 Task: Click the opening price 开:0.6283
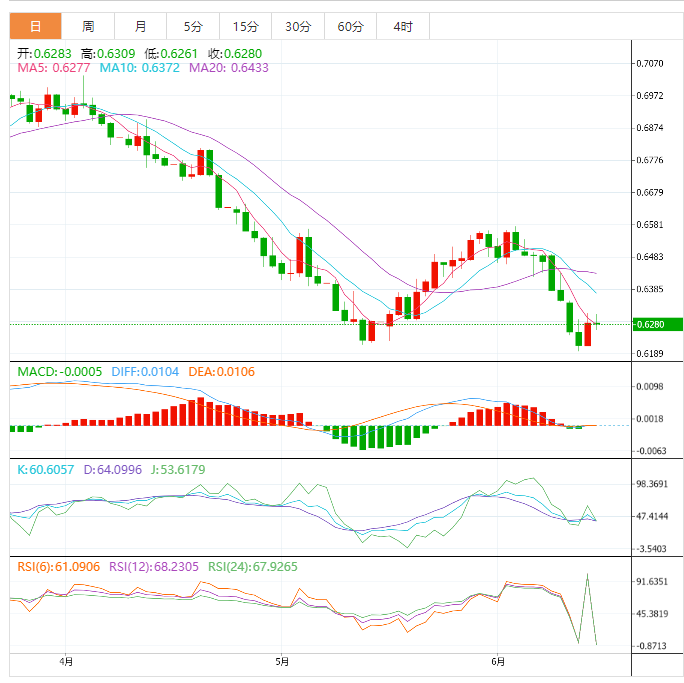point(44,54)
